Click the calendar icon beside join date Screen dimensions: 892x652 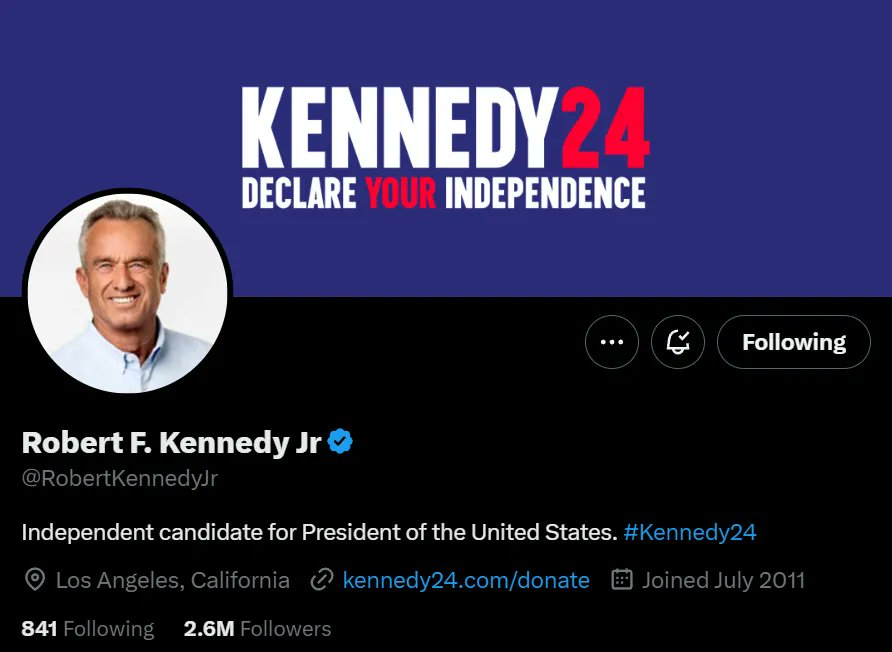point(621,580)
